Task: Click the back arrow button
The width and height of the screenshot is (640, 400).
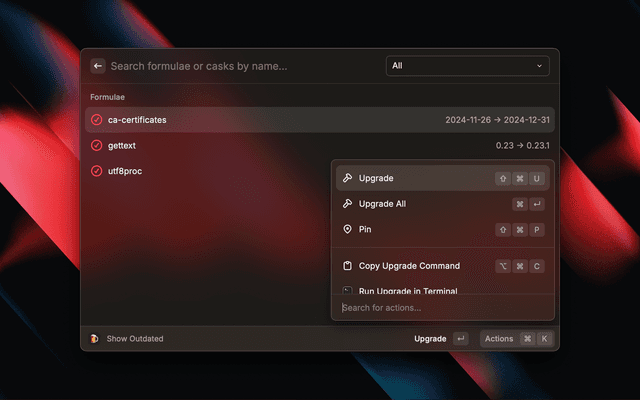Action: tap(98, 66)
